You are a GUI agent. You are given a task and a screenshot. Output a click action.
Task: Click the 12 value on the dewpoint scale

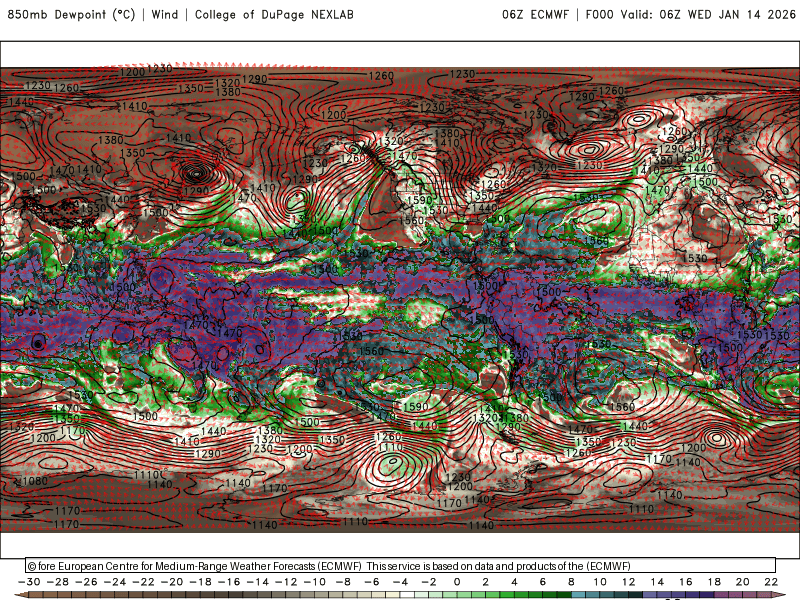pos(629,582)
